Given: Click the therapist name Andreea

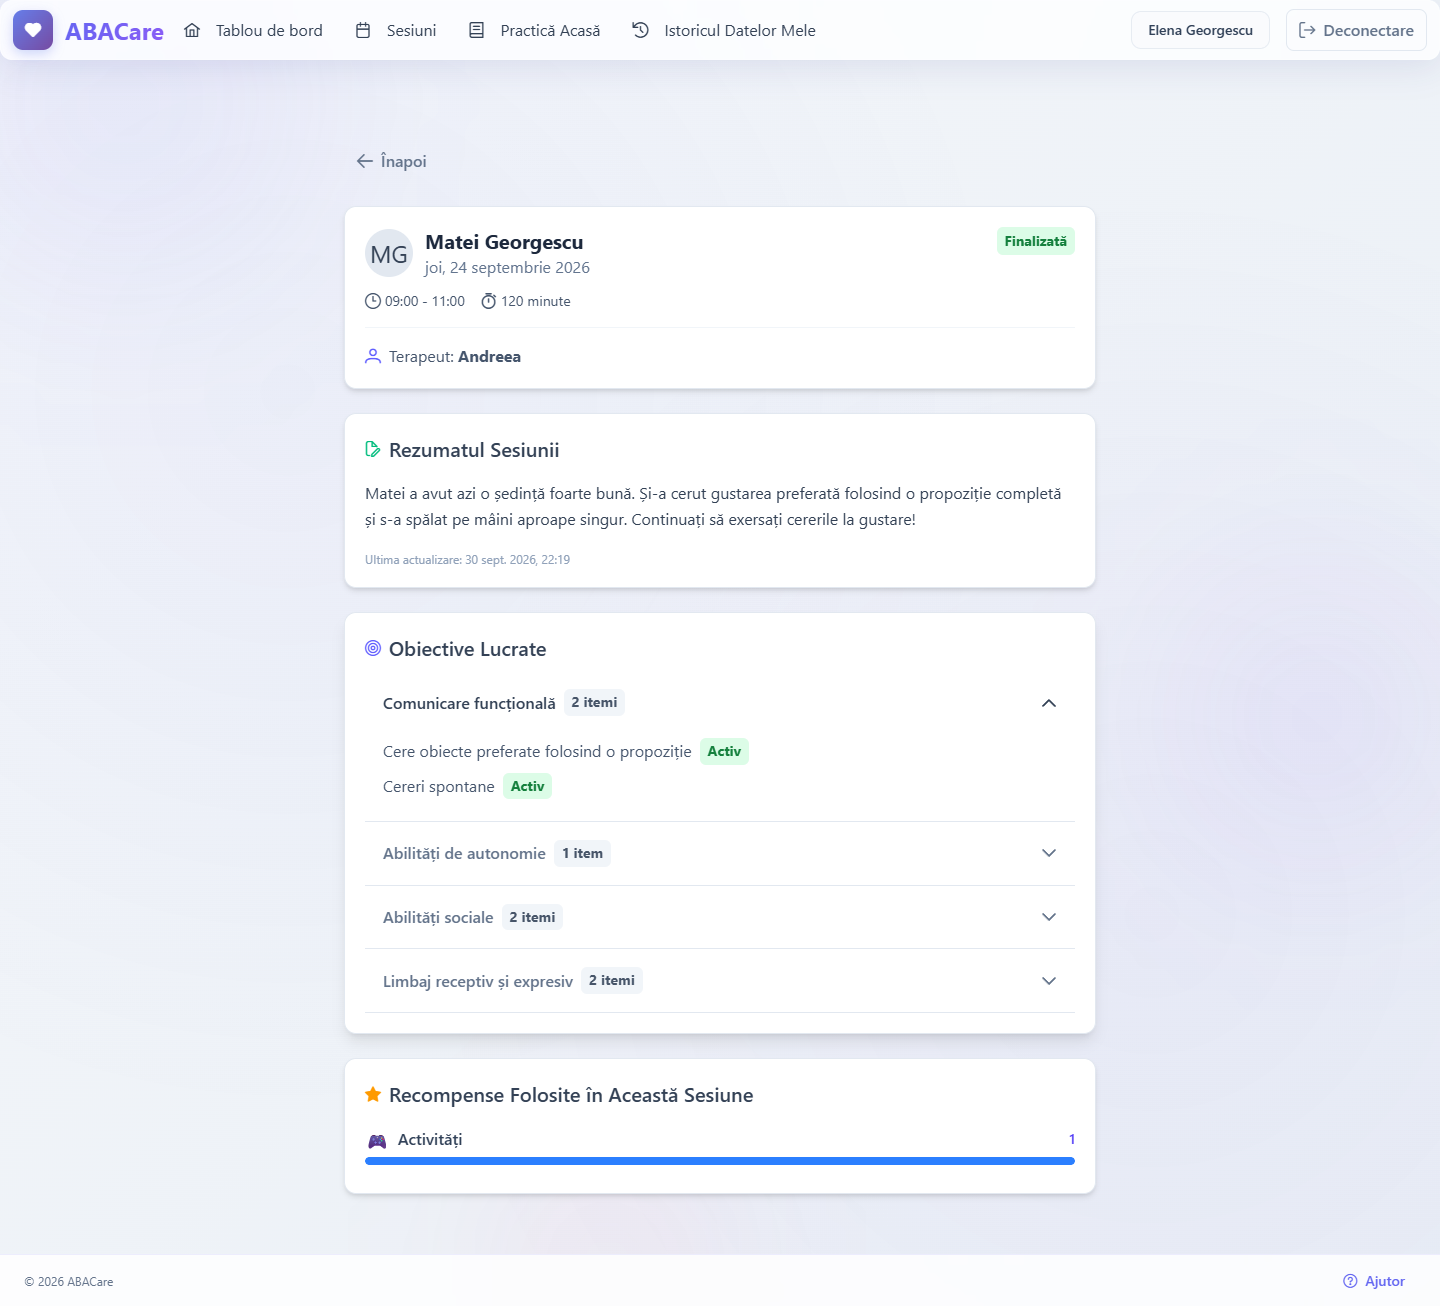Looking at the screenshot, I should (x=489, y=357).
